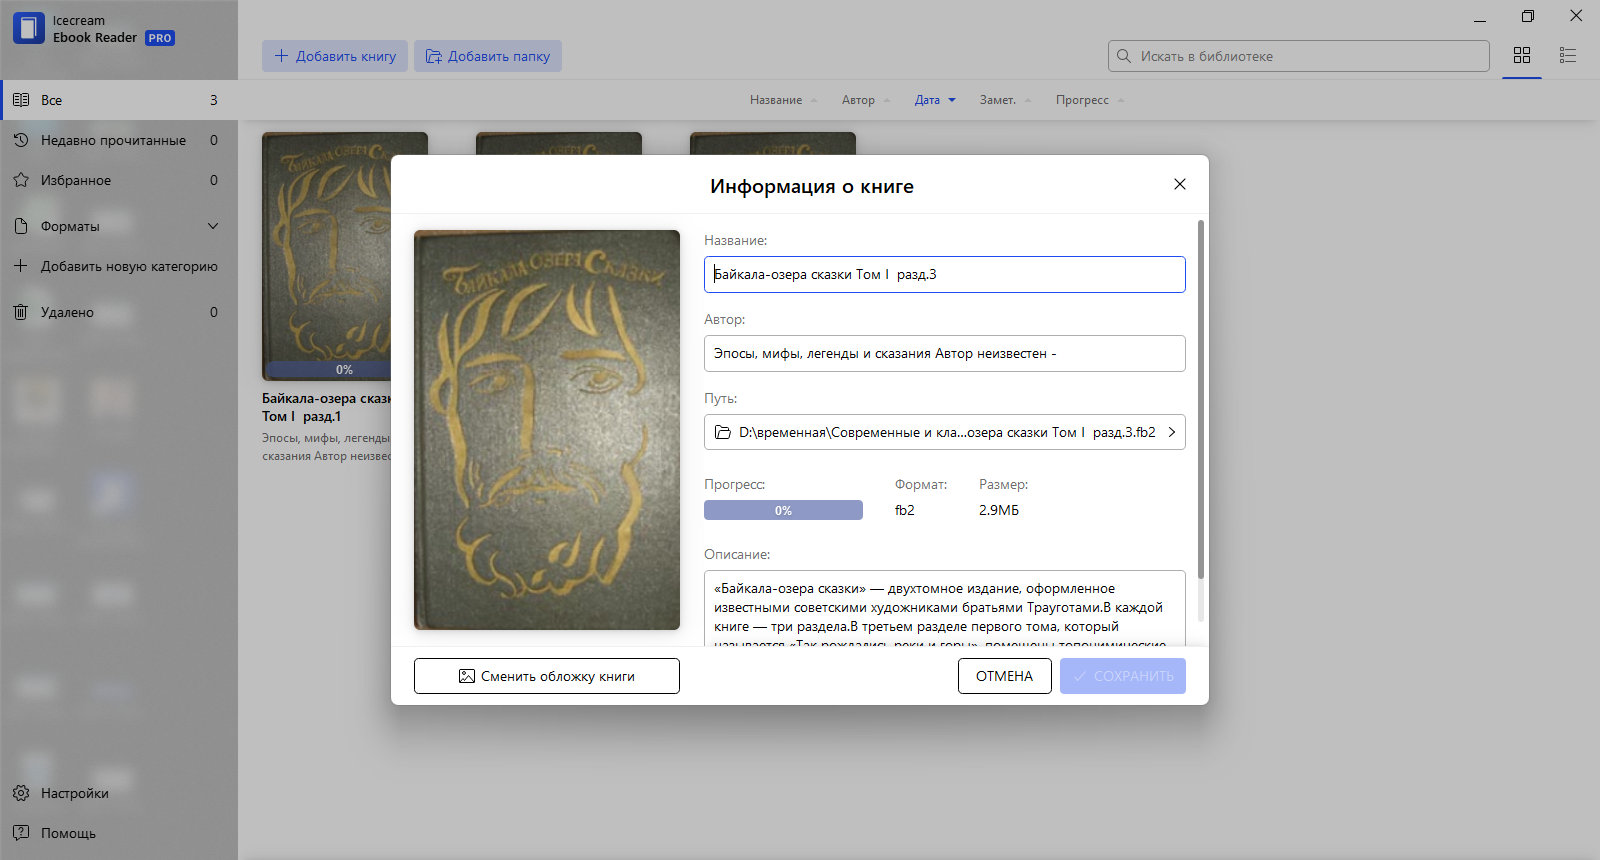Viewport: 1600px width, 860px height.
Task: Open Settings gear icon in sidebar
Action: click(21, 793)
